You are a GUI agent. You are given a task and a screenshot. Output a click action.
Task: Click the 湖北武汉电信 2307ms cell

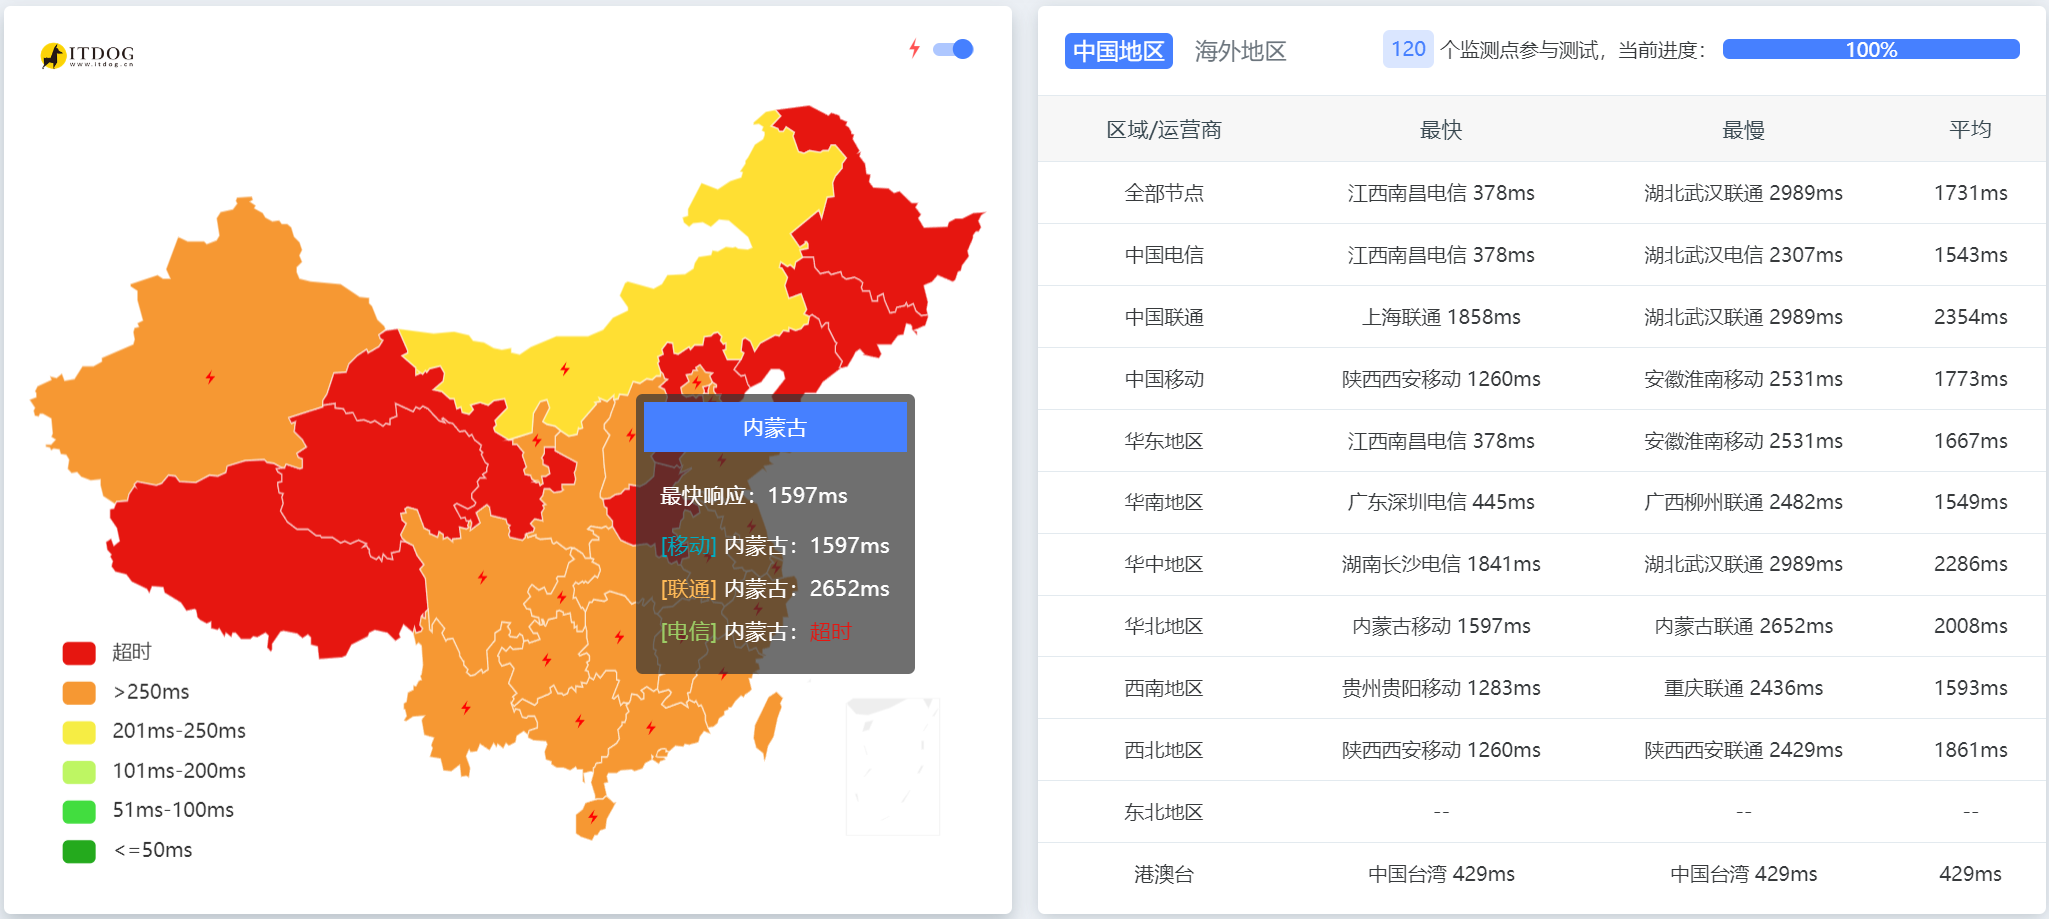coord(1743,255)
